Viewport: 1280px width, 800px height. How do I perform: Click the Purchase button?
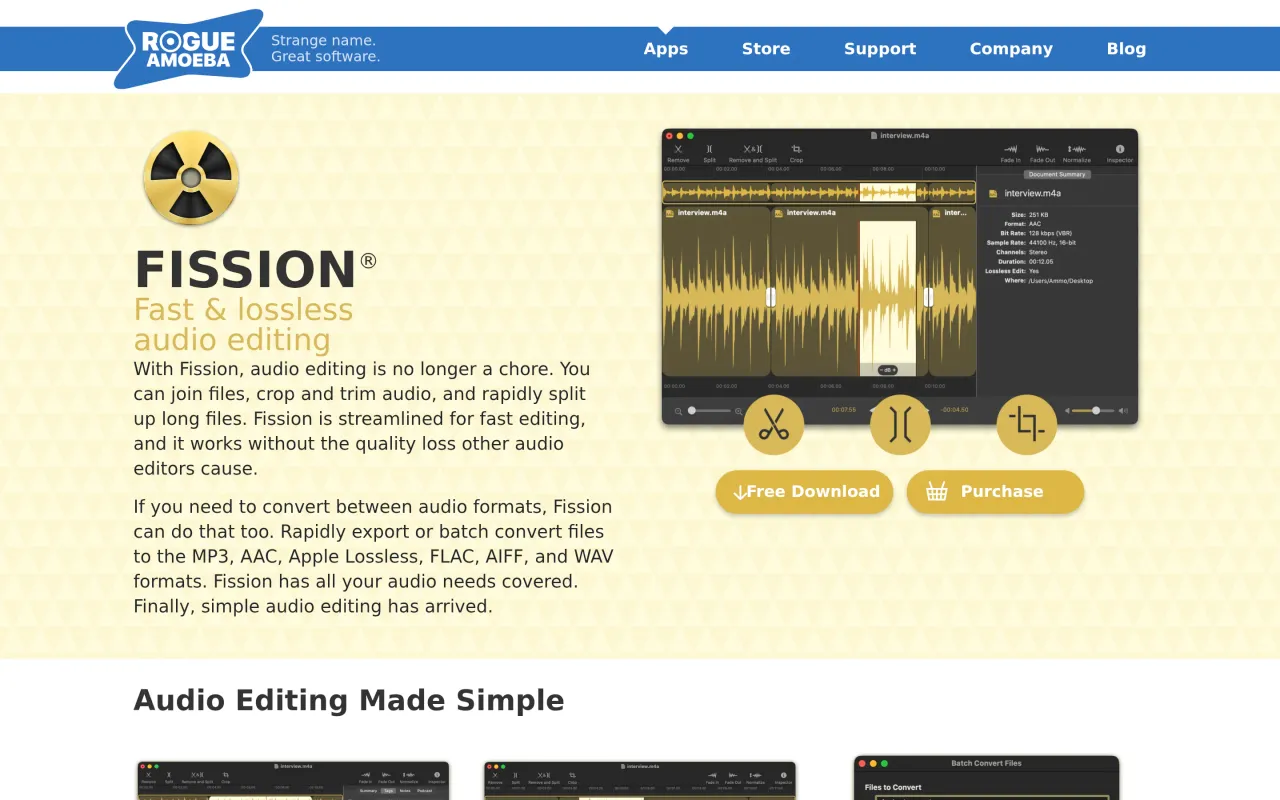tap(995, 492)
